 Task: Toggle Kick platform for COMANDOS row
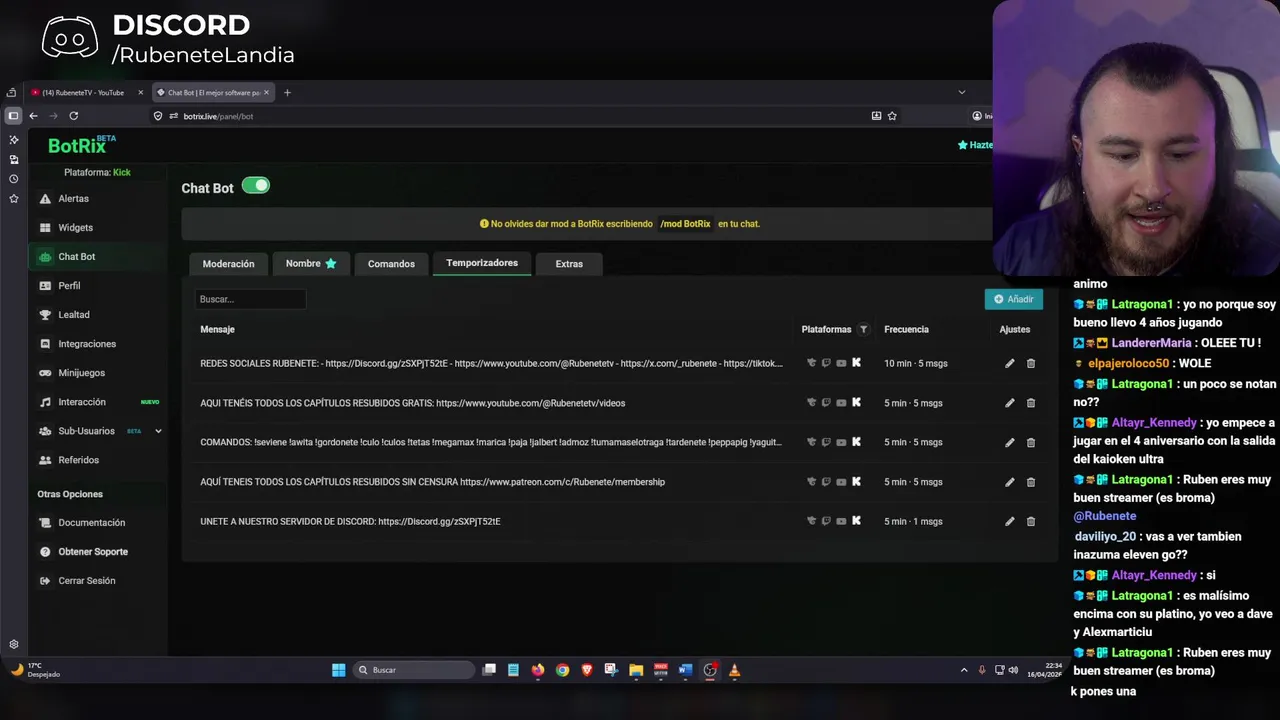[x=856, y=442]
